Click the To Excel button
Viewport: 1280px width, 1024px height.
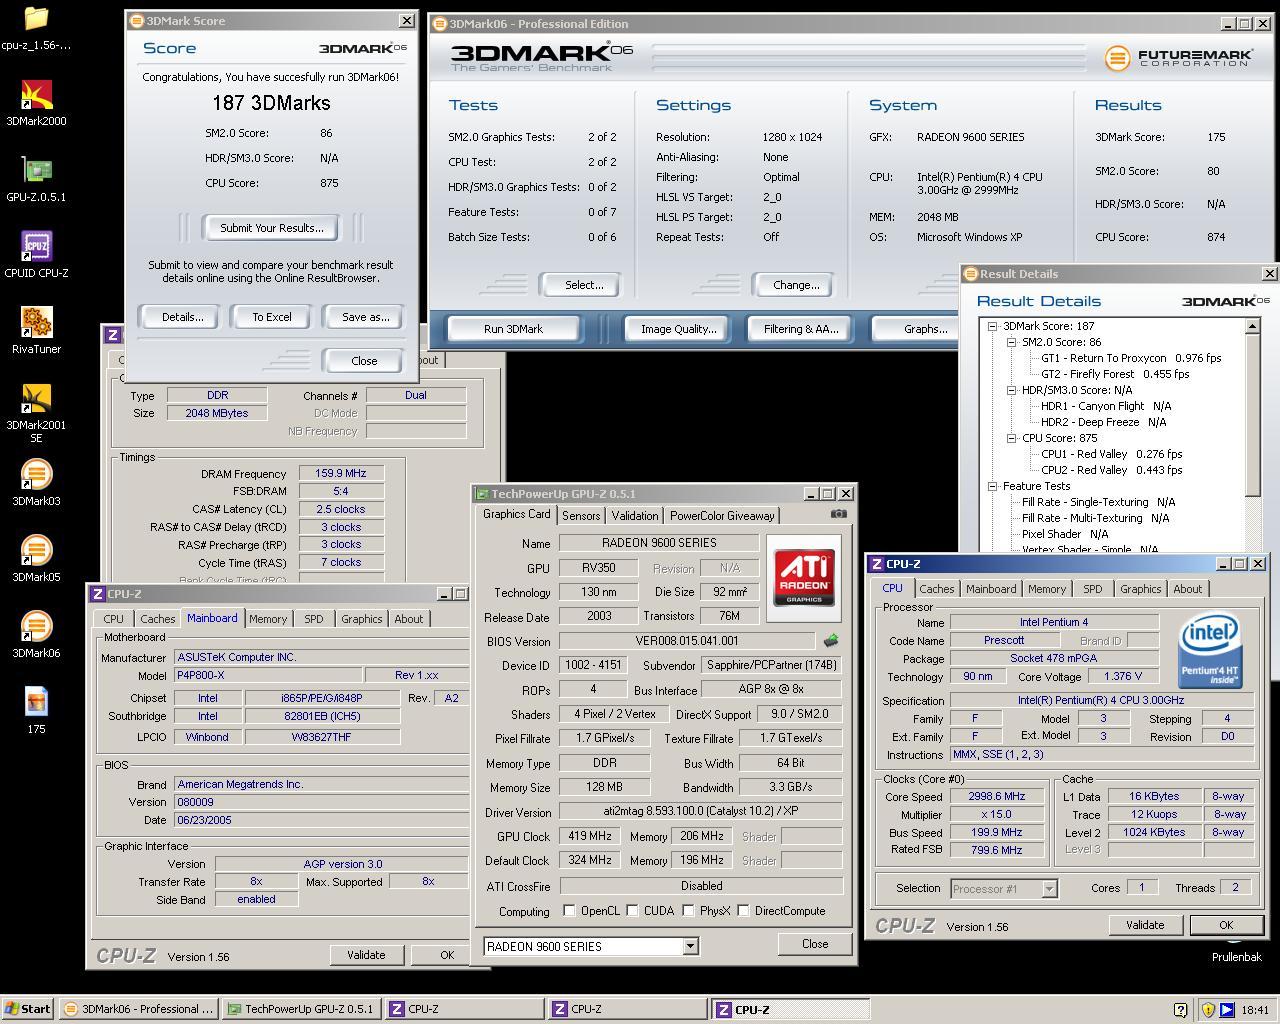tap(272, 317)
